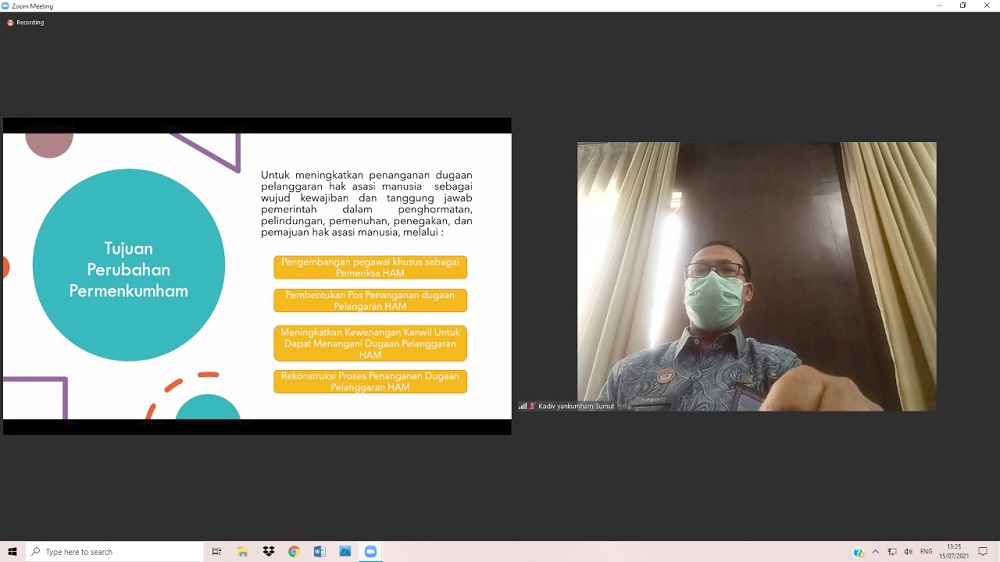The image size is (1000, 562).
Task: Open the Windows notification center
Action: 983,552
